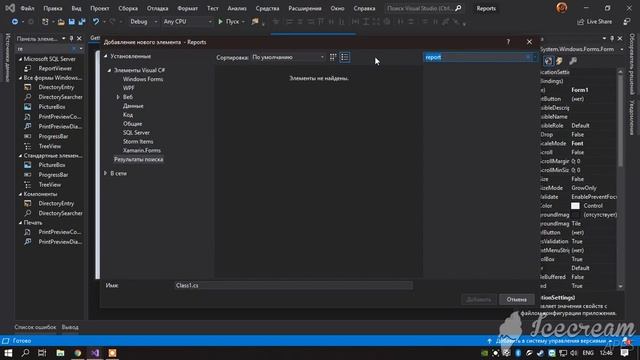This screenshot has height=360, width=640.
Task: Open the Сортировка По умолчанию dropdown
Action: [x=288, y=58]
